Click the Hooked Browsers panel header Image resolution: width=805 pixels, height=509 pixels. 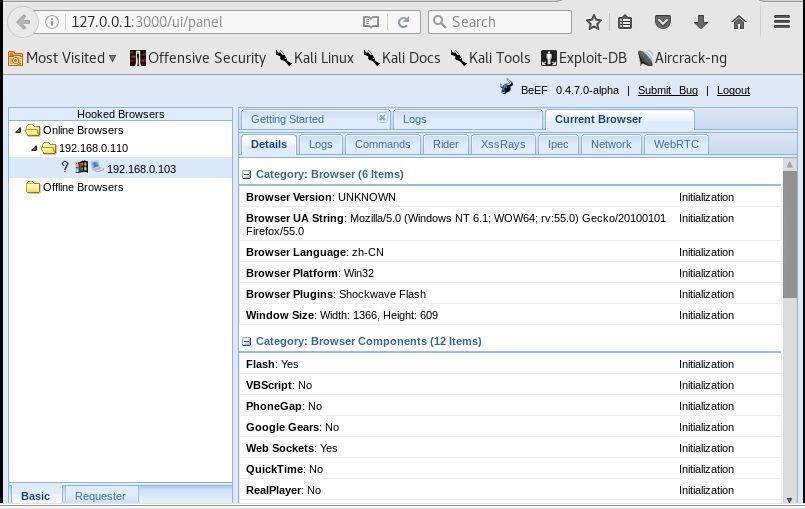pyautogui.click(x=121, y=114)
